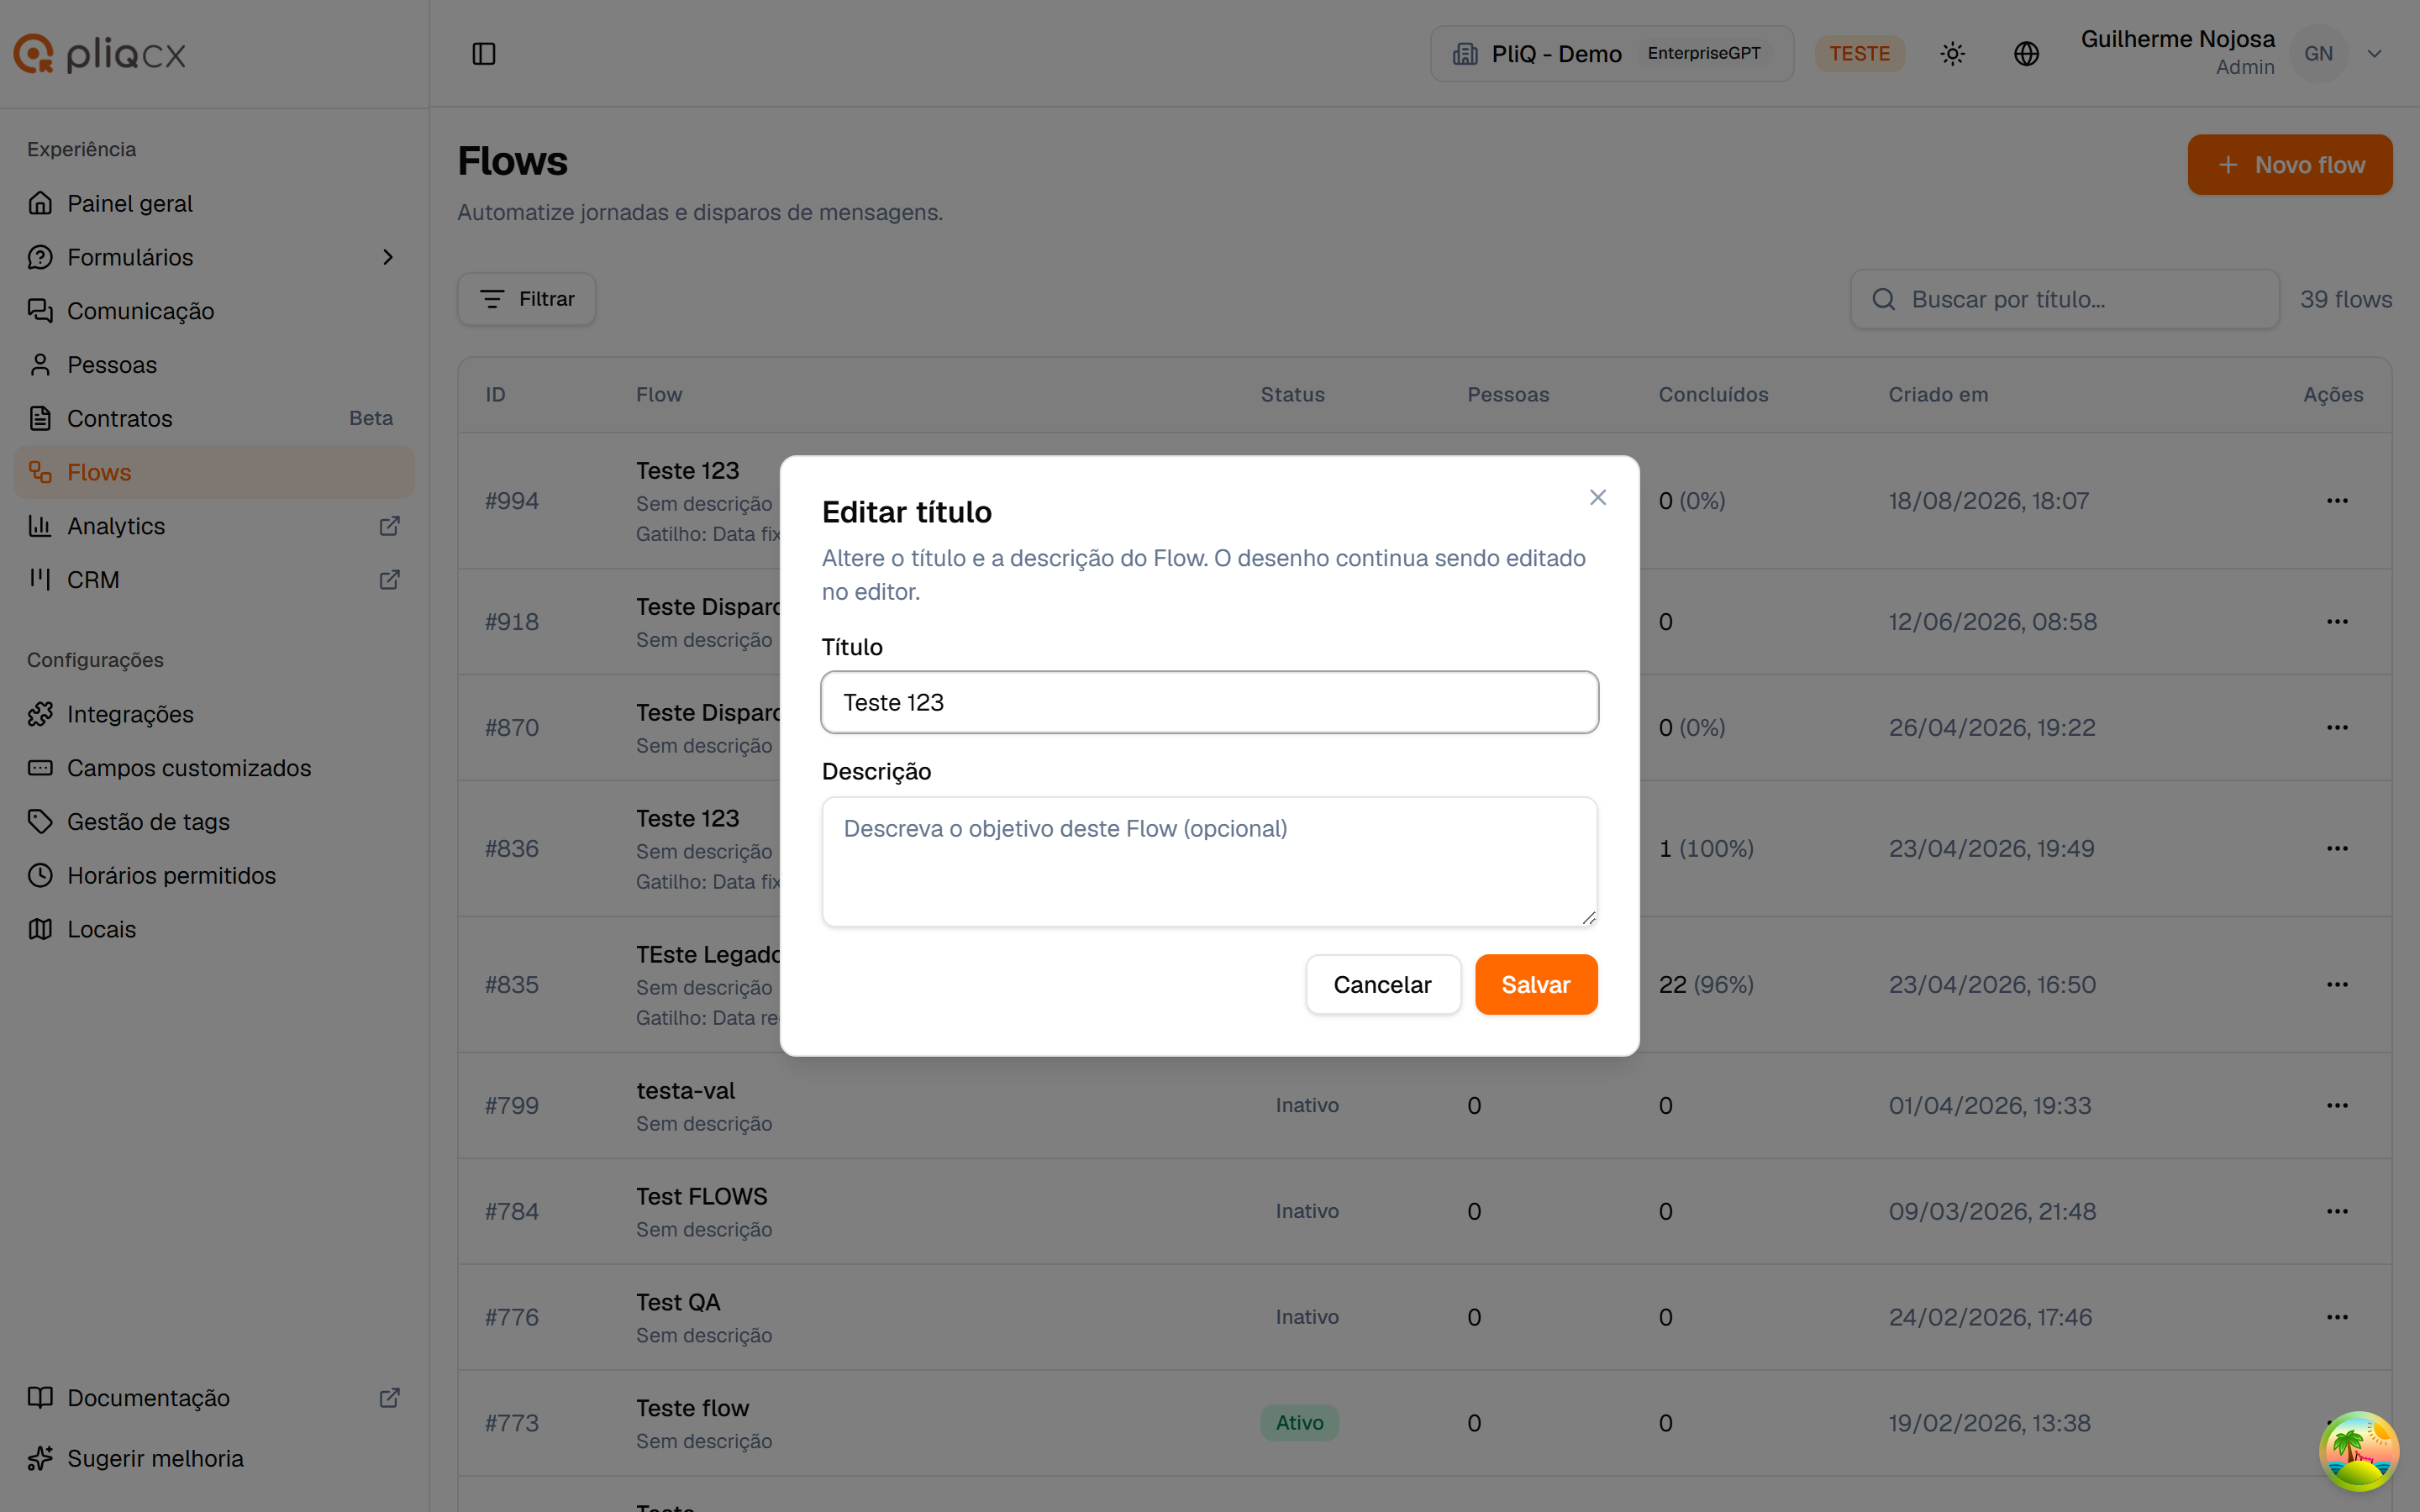Expand the Formulários submenu chevron
2420x1512 pixels.
[x=388, y=257]
